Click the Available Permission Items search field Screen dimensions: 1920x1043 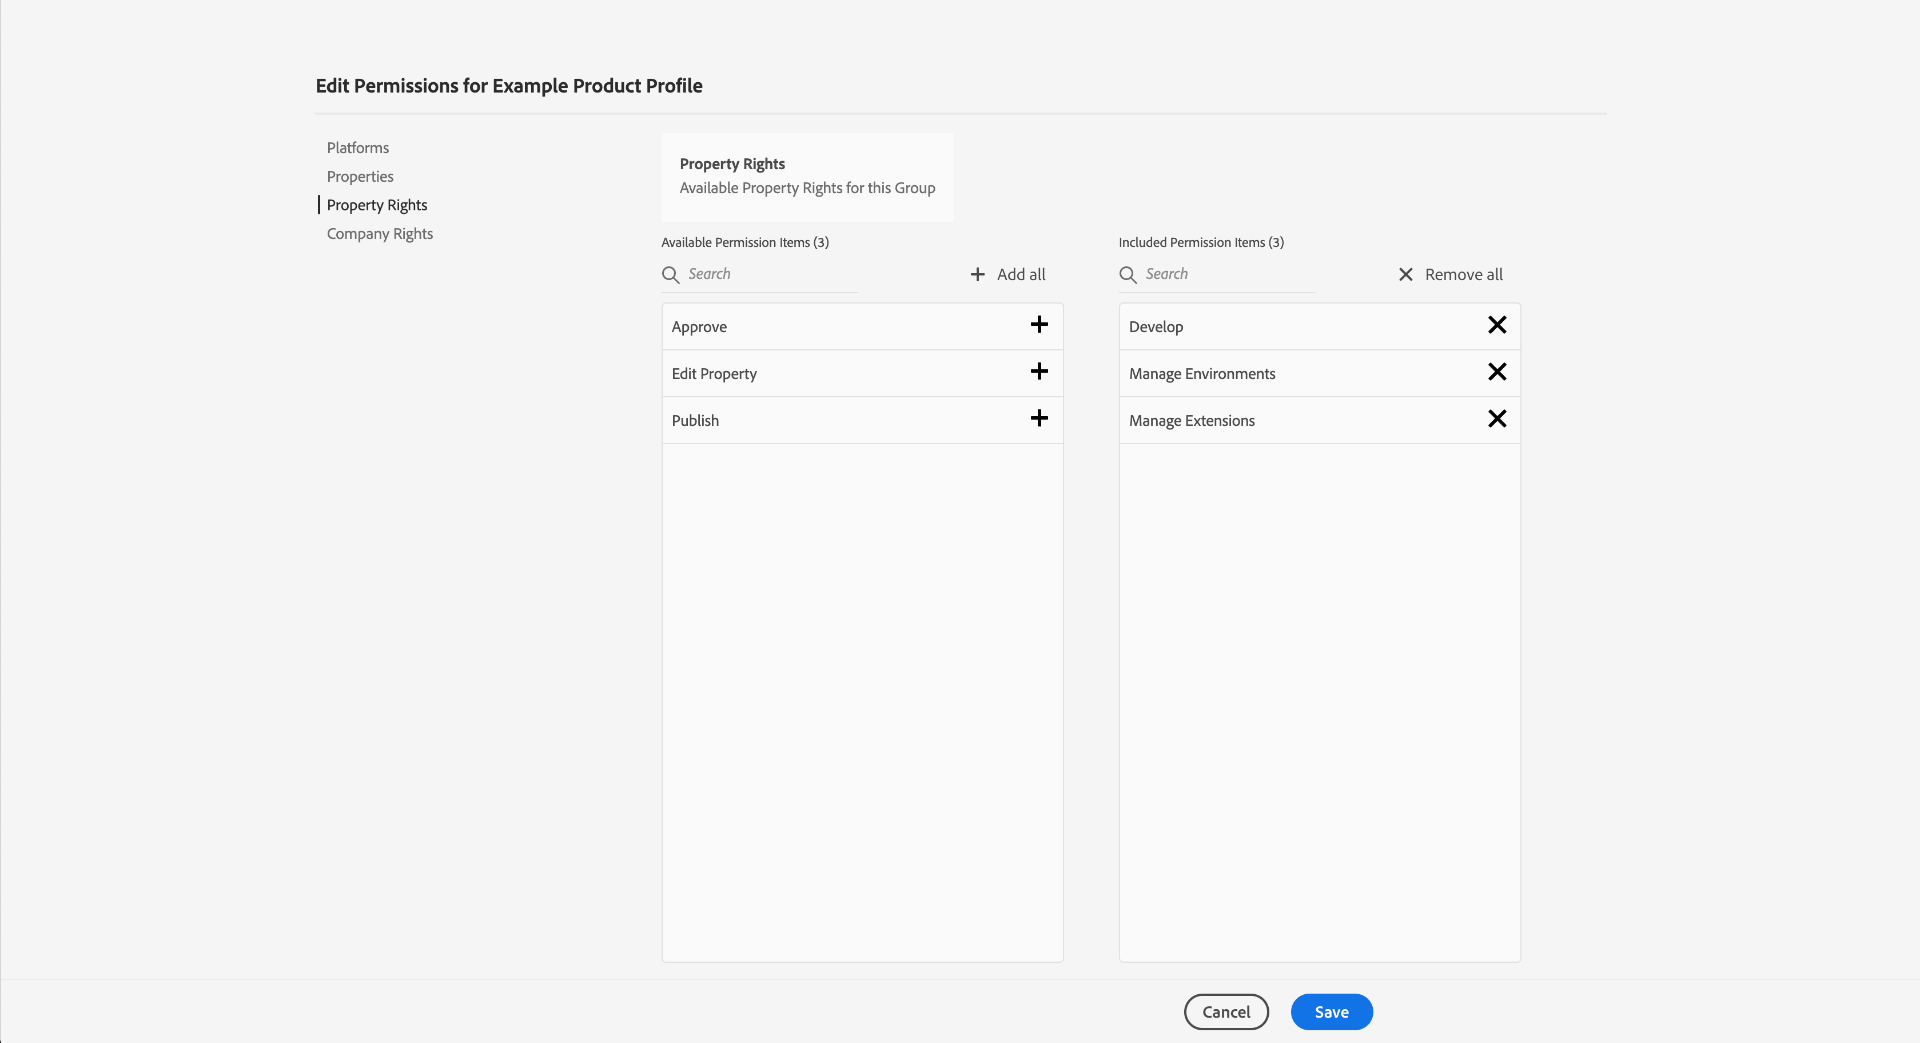pos(770,274)
